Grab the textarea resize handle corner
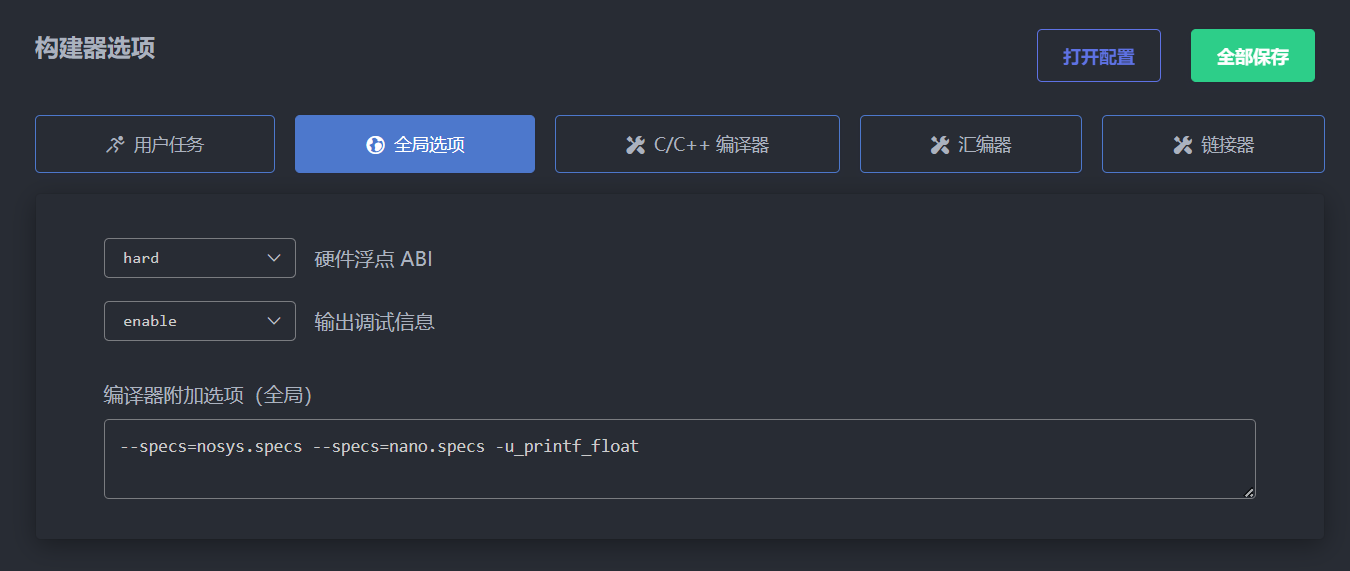Image resolution: width=1350 pixels, height=571 pixels. coord(1249,492)
